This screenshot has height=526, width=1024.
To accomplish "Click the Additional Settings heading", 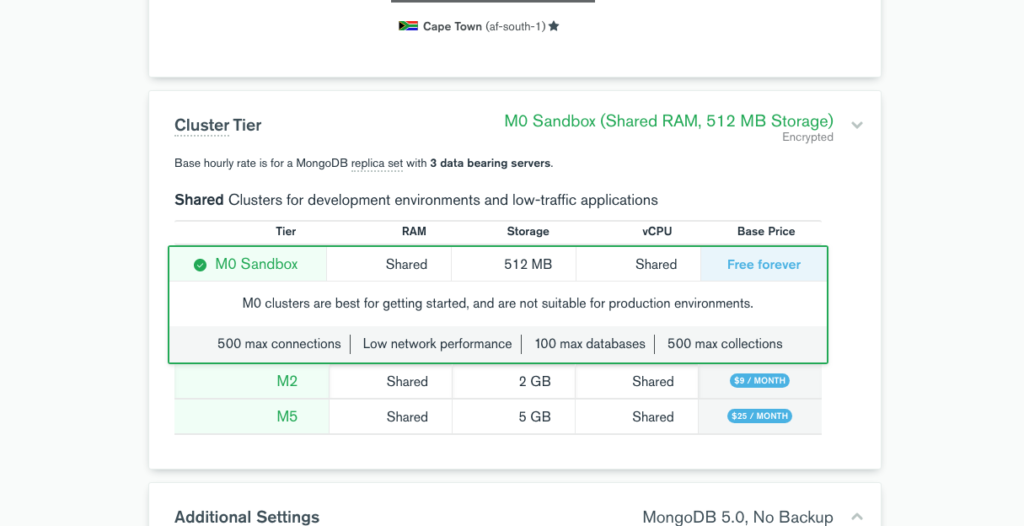I will tap(247, 517).
